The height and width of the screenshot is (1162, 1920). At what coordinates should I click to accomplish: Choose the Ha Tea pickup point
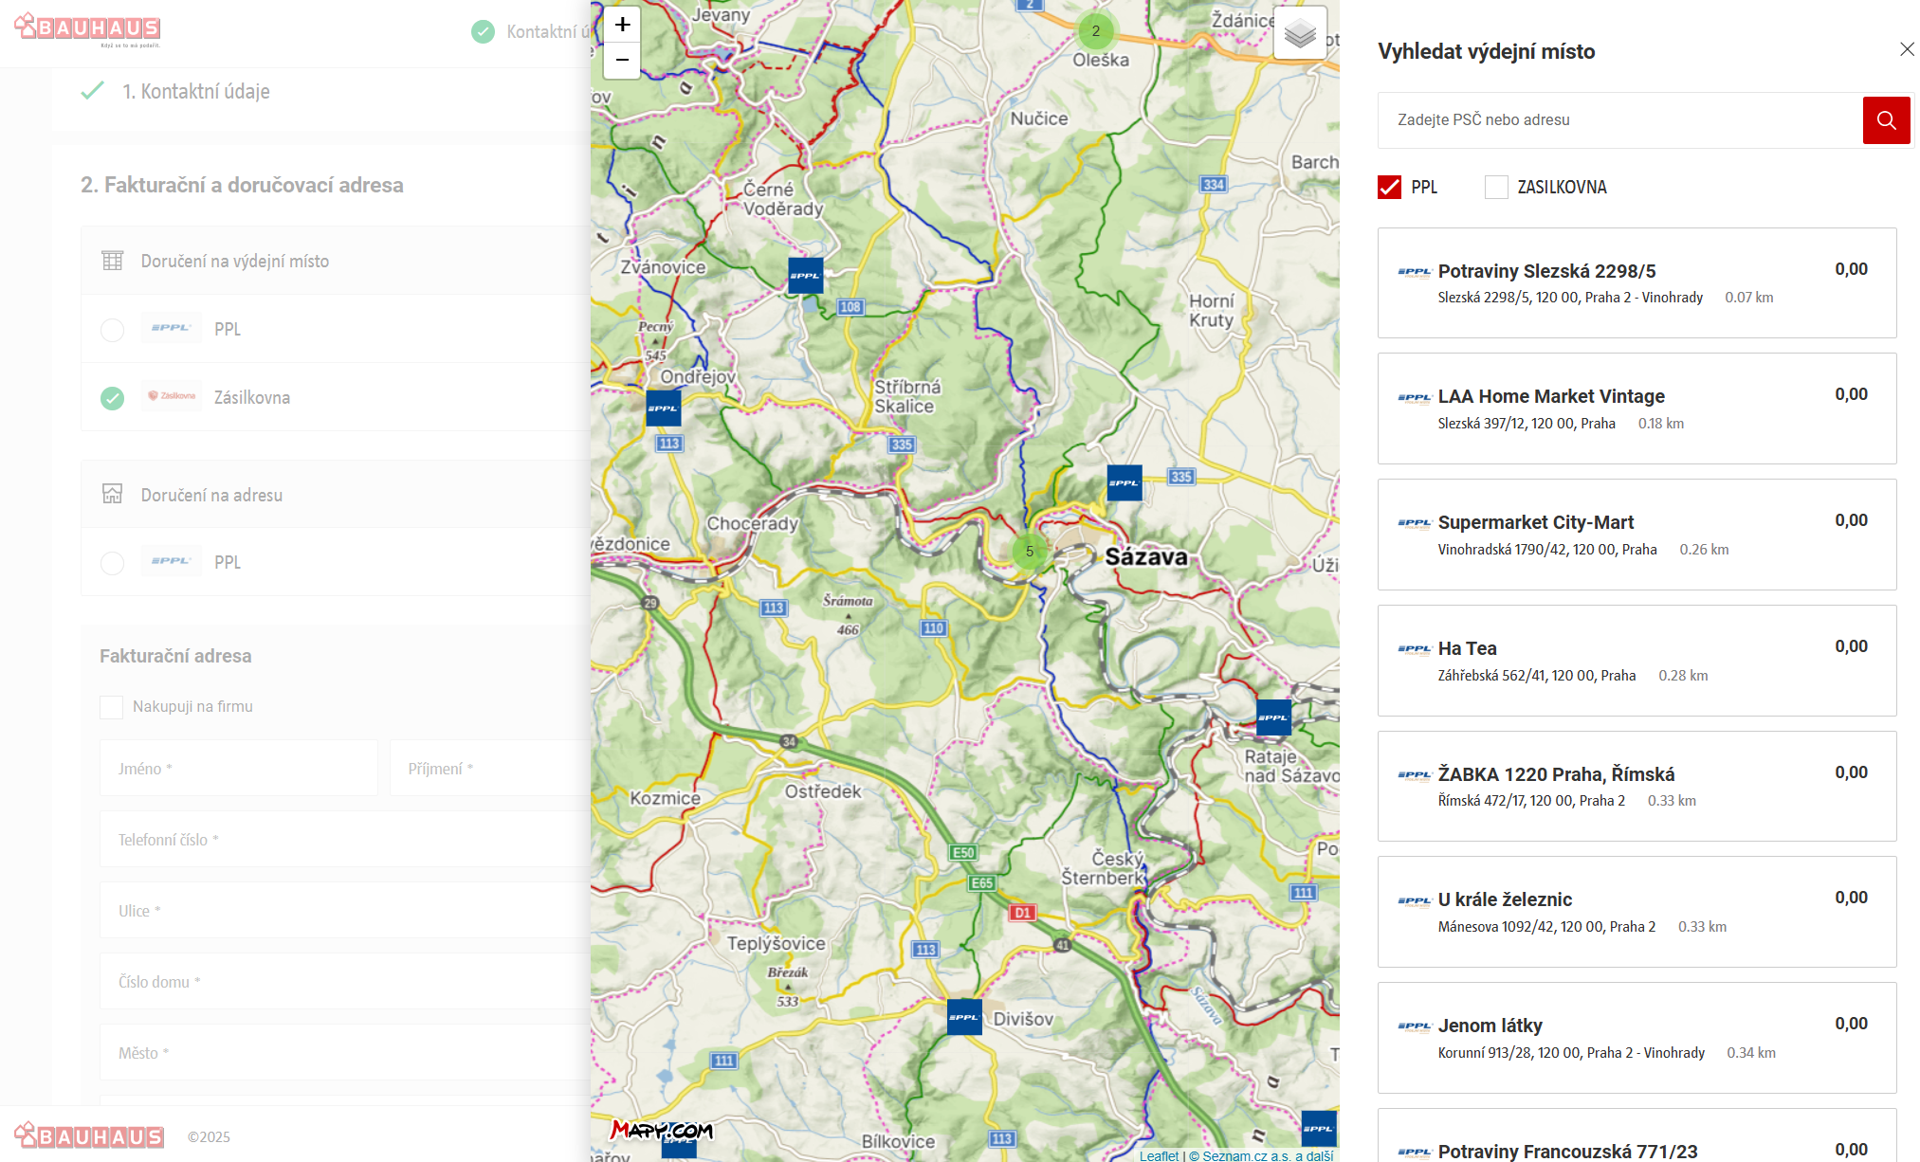1636,660
